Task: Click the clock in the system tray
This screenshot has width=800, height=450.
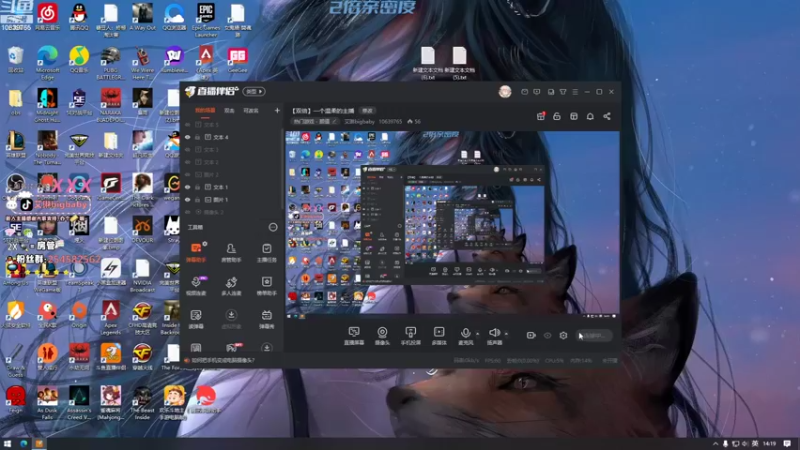Action: (769, 444)
